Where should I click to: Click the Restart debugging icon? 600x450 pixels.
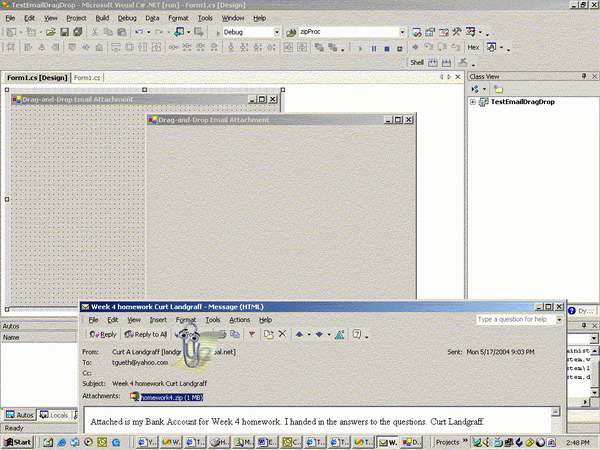click(x=399, y=49)
